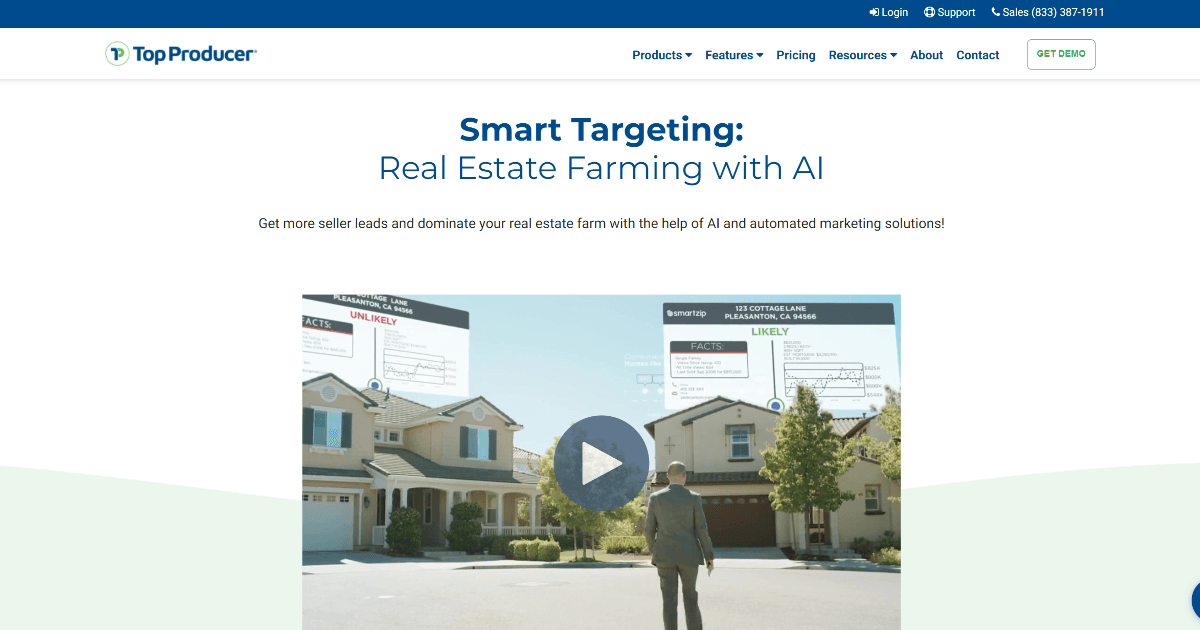Open the Resources dropdown
The height and width of the screenshot is (630, 1200).
pos(861,55)
